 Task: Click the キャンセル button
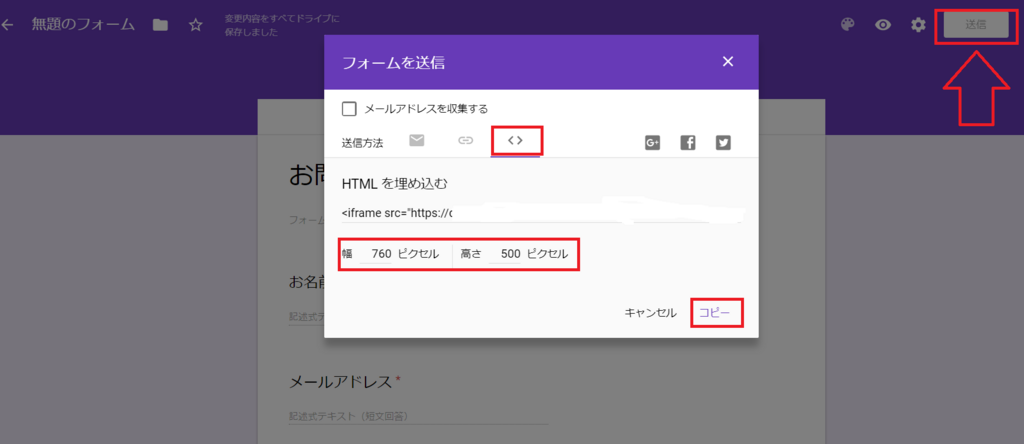pyautogui.click(x=650, y=313)
